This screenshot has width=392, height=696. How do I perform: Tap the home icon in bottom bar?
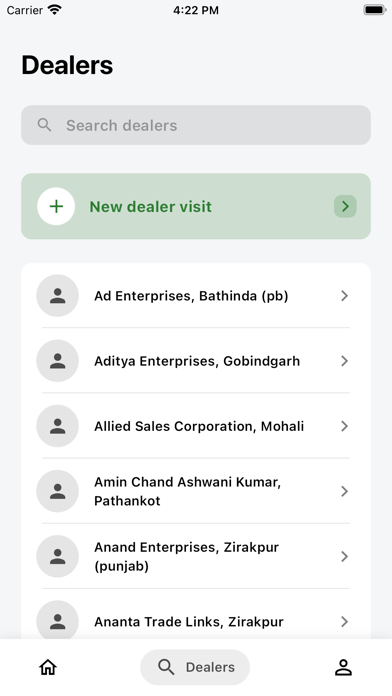point(48,667)
